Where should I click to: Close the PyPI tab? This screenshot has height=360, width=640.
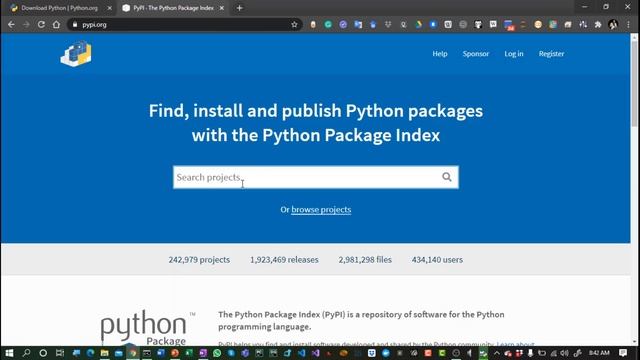[222, 8]
